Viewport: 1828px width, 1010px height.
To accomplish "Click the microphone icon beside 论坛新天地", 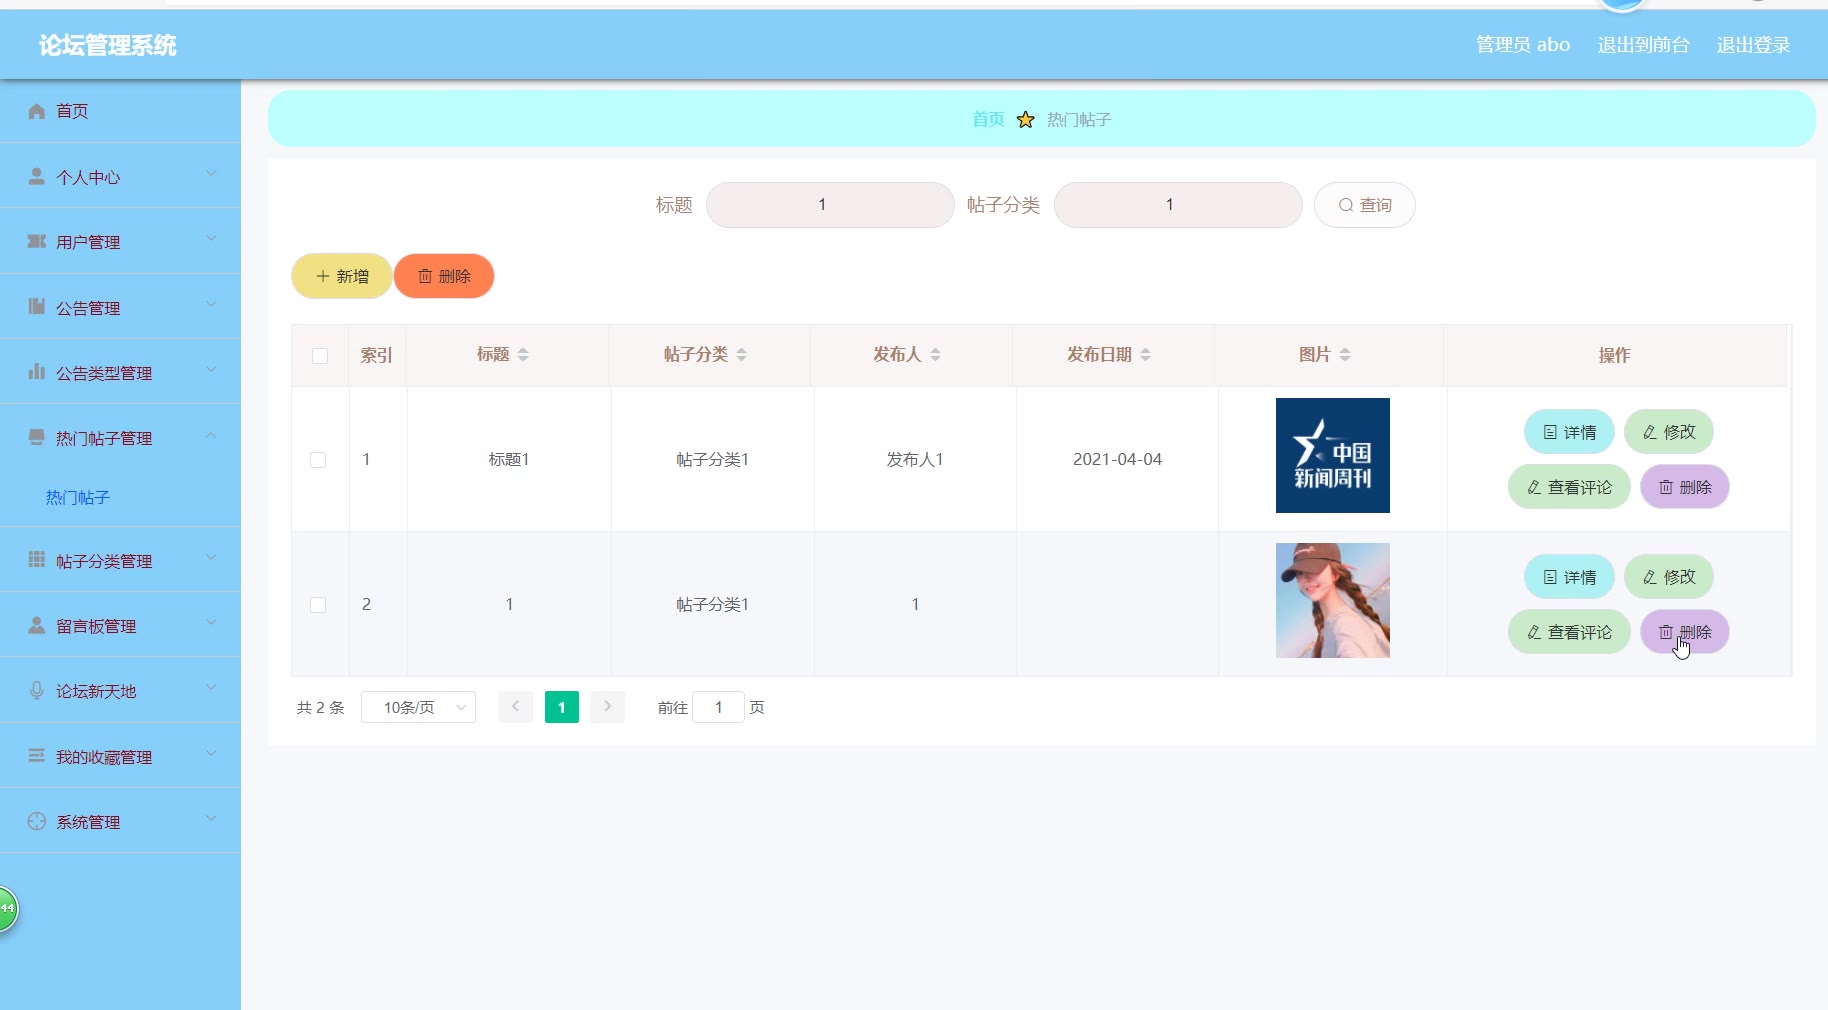I will point(37,690).
